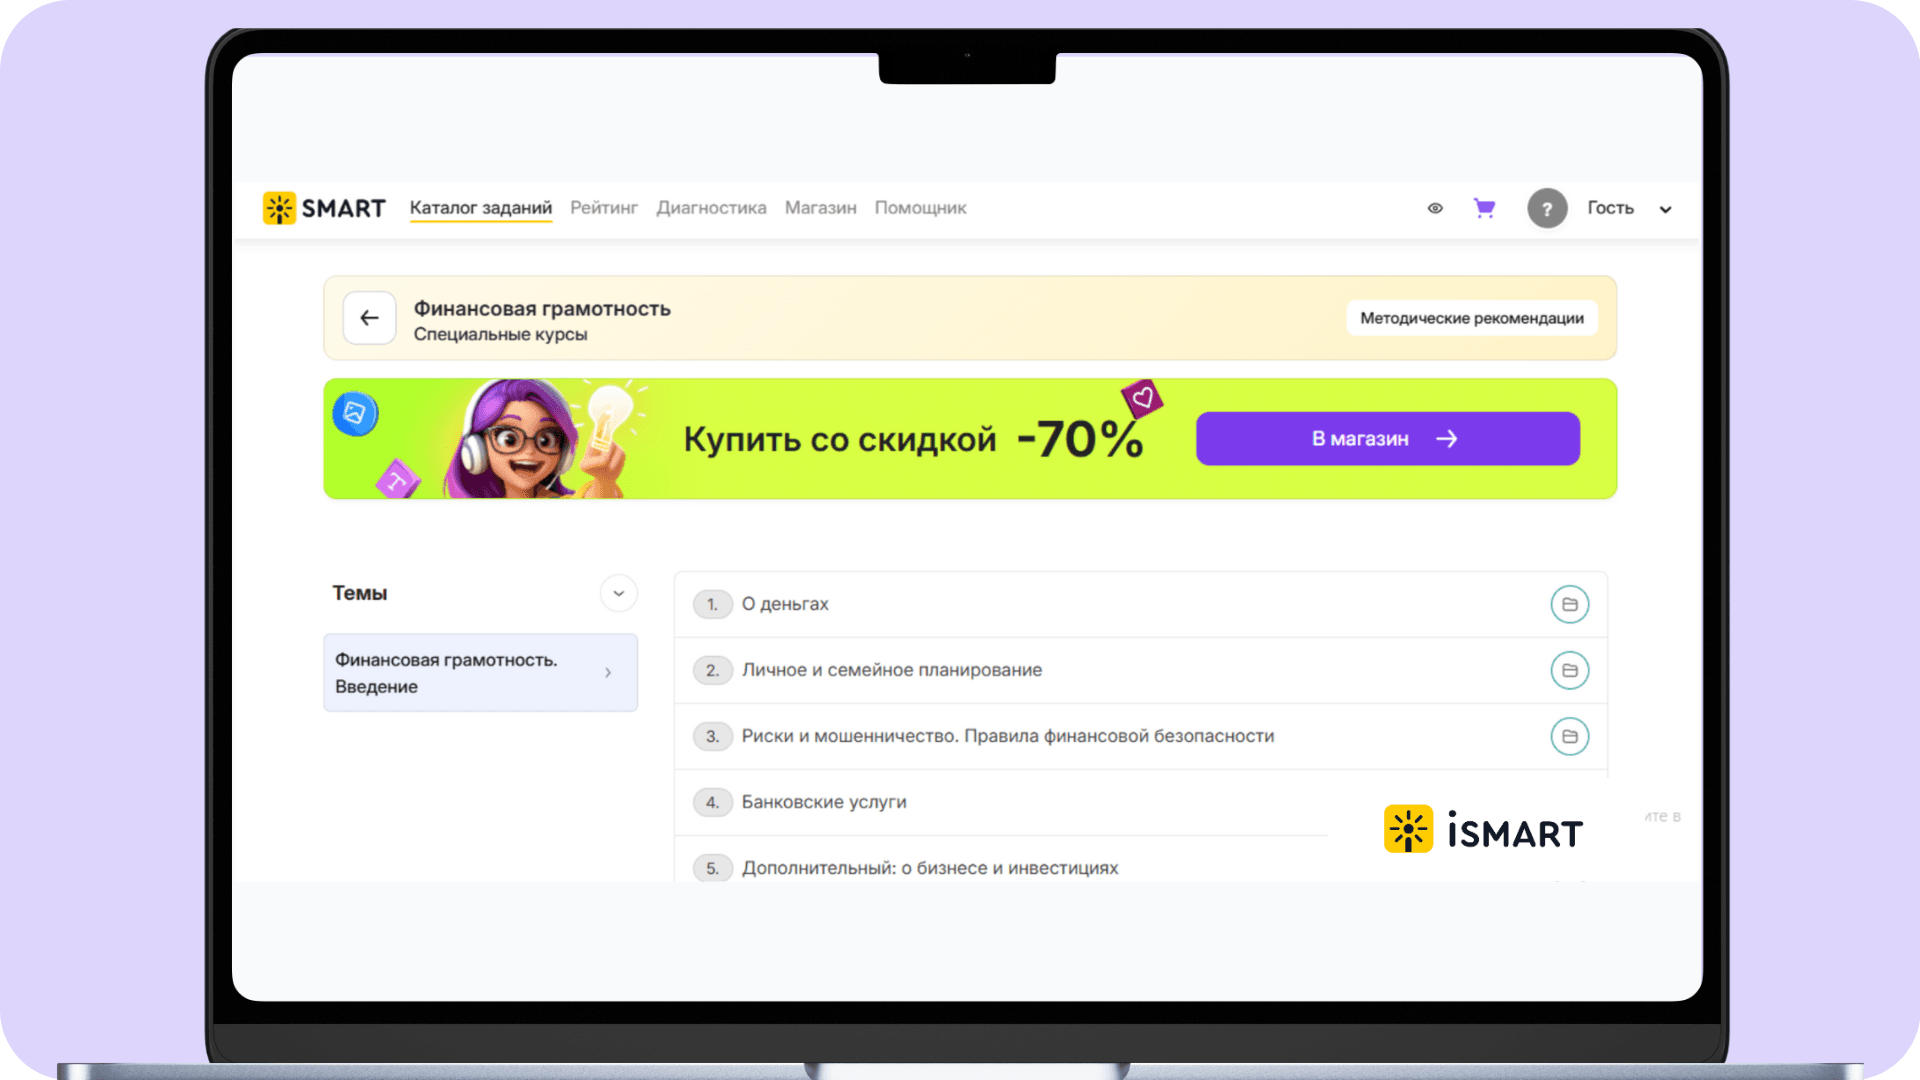Click the SMART logo in header
The height and width of the screenshot is (1080, 1920).
324,208
